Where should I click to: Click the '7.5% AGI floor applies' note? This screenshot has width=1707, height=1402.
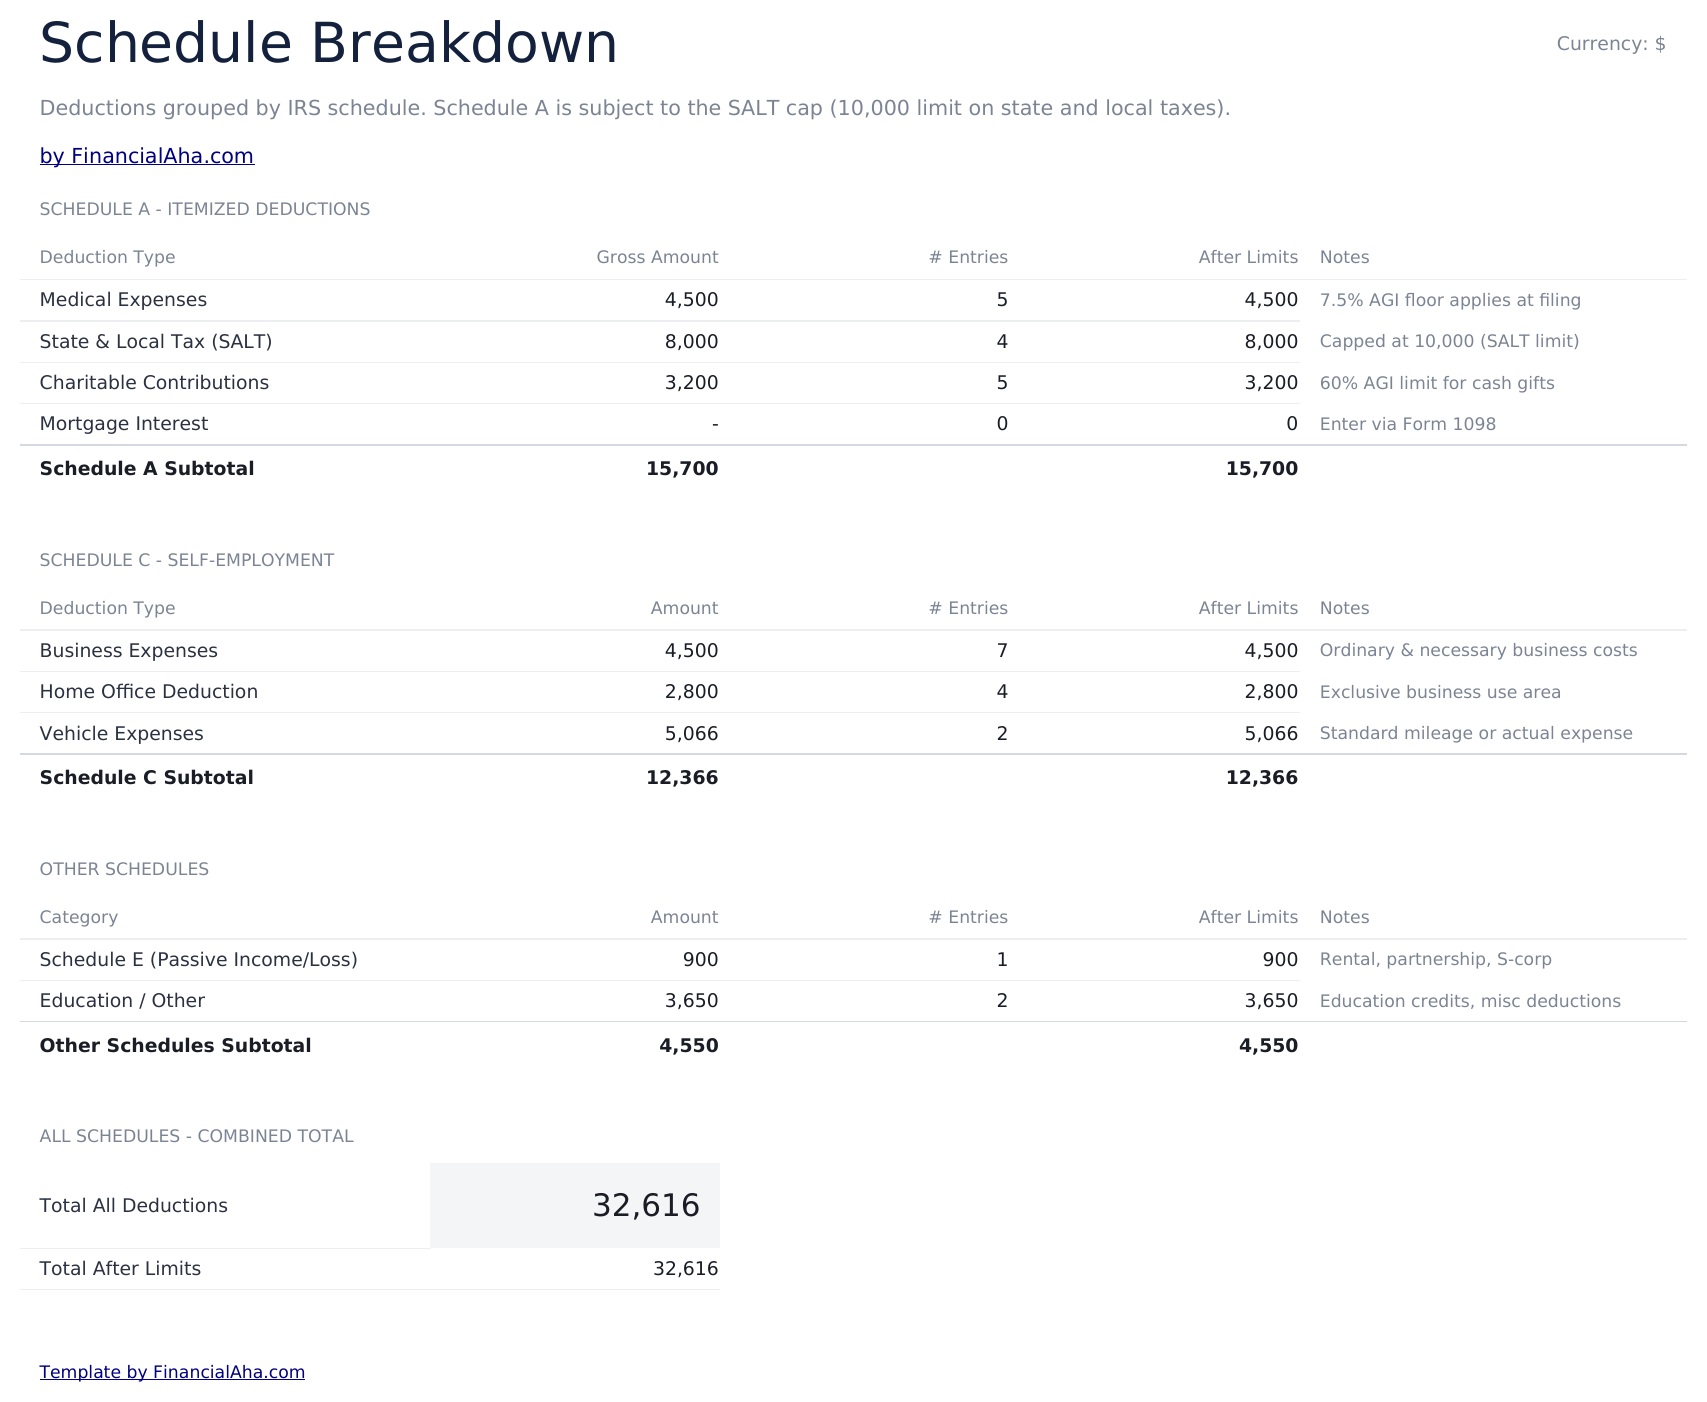1450,300
